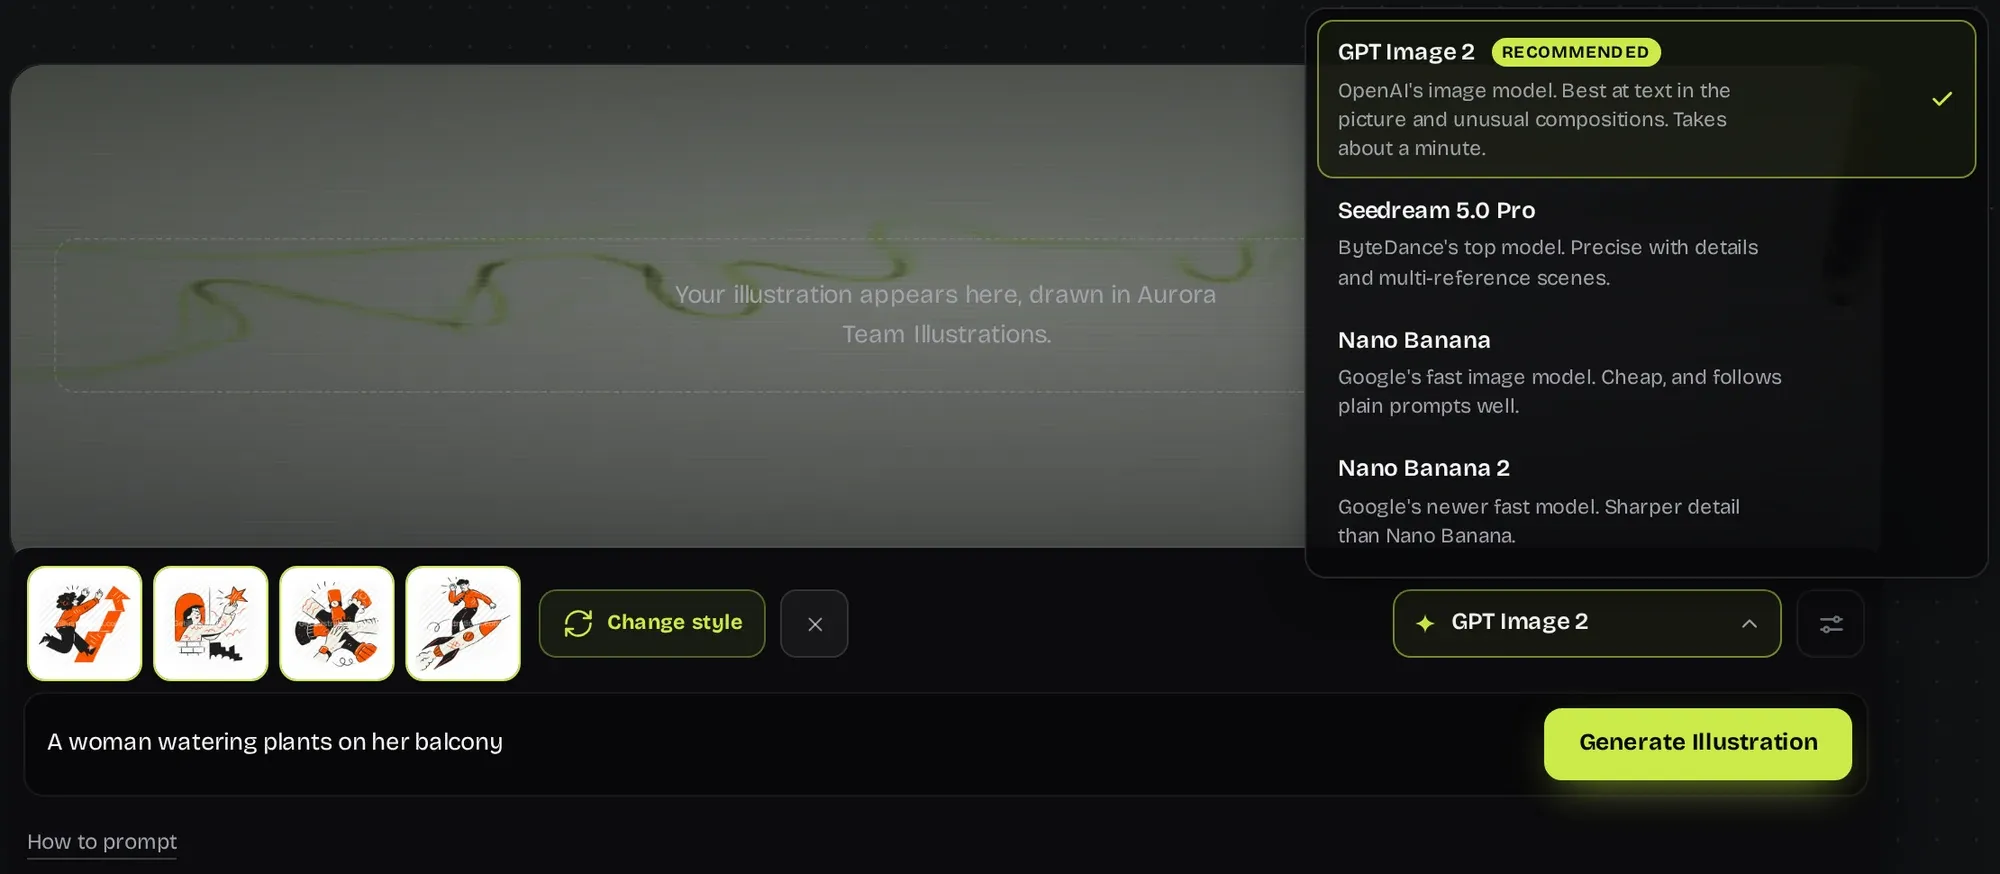Click the 'OpenAI's image model' description text
The width and height of the screenshot is (2000, 874).
pyautogui.click(x=1534, y=119)
